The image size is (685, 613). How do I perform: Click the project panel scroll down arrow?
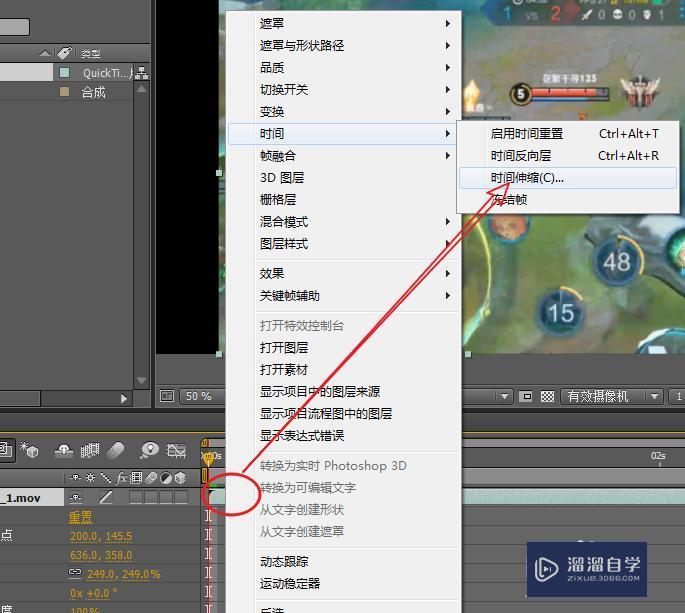pos(142,380)
